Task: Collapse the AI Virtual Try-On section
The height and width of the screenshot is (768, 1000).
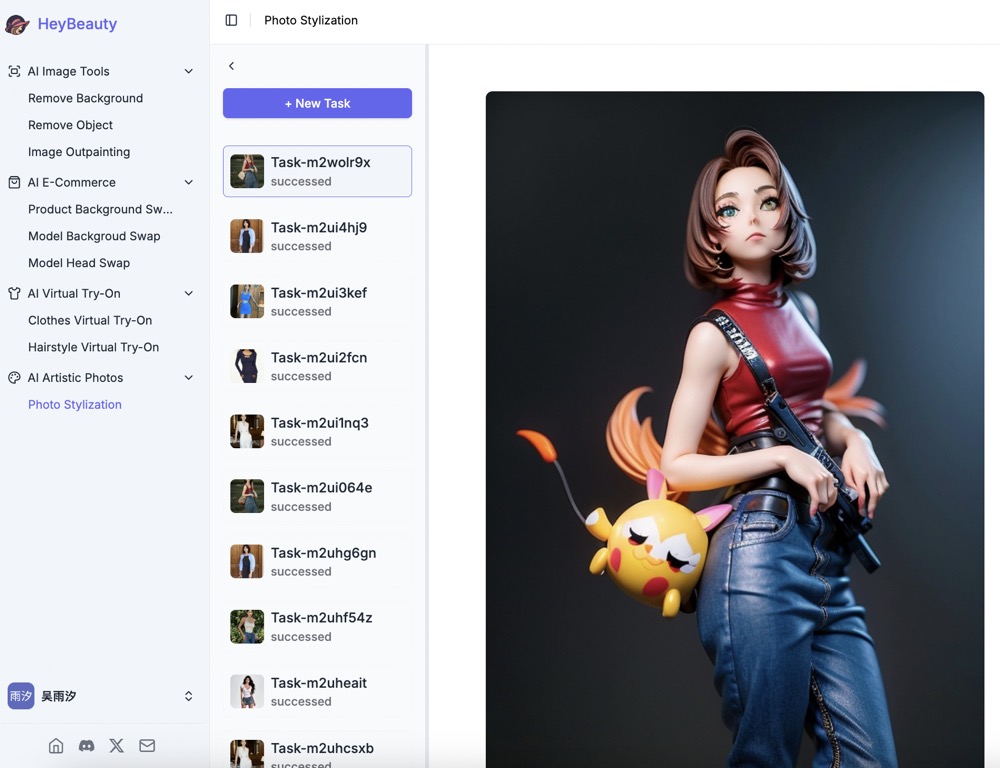Action: (189, 293)
